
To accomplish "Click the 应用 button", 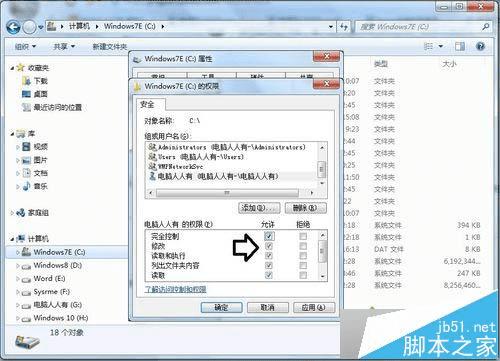I will tap(314, 307).
